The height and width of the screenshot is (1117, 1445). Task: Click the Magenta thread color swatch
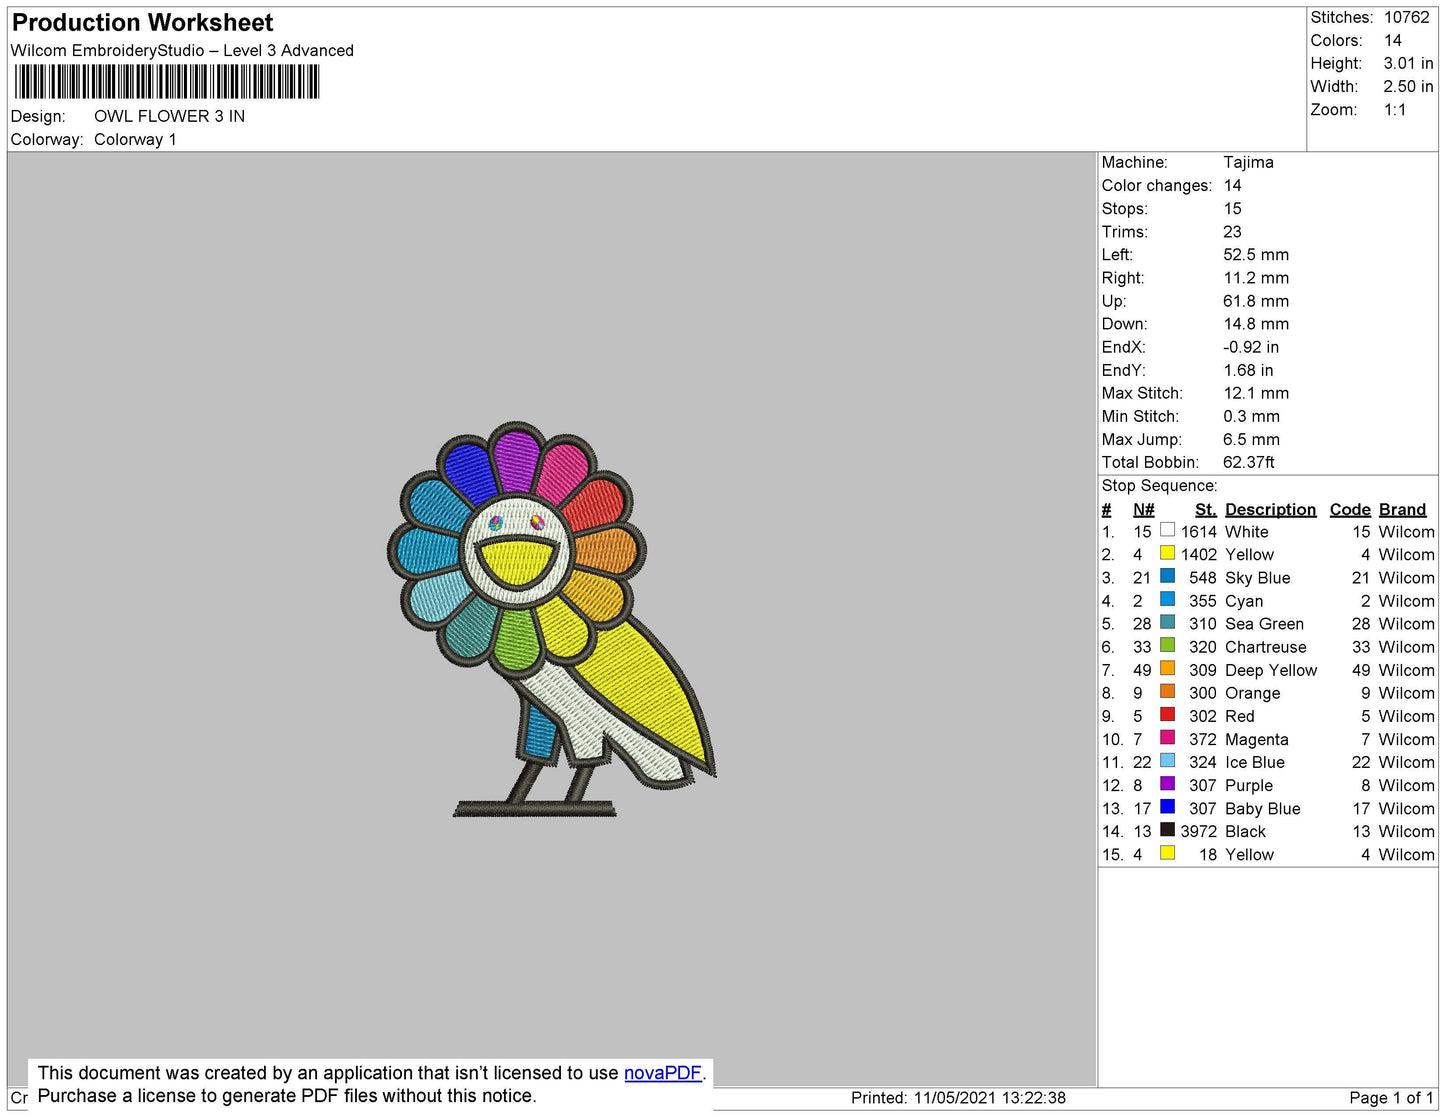pyautogui.click(x=1167, y=738)
